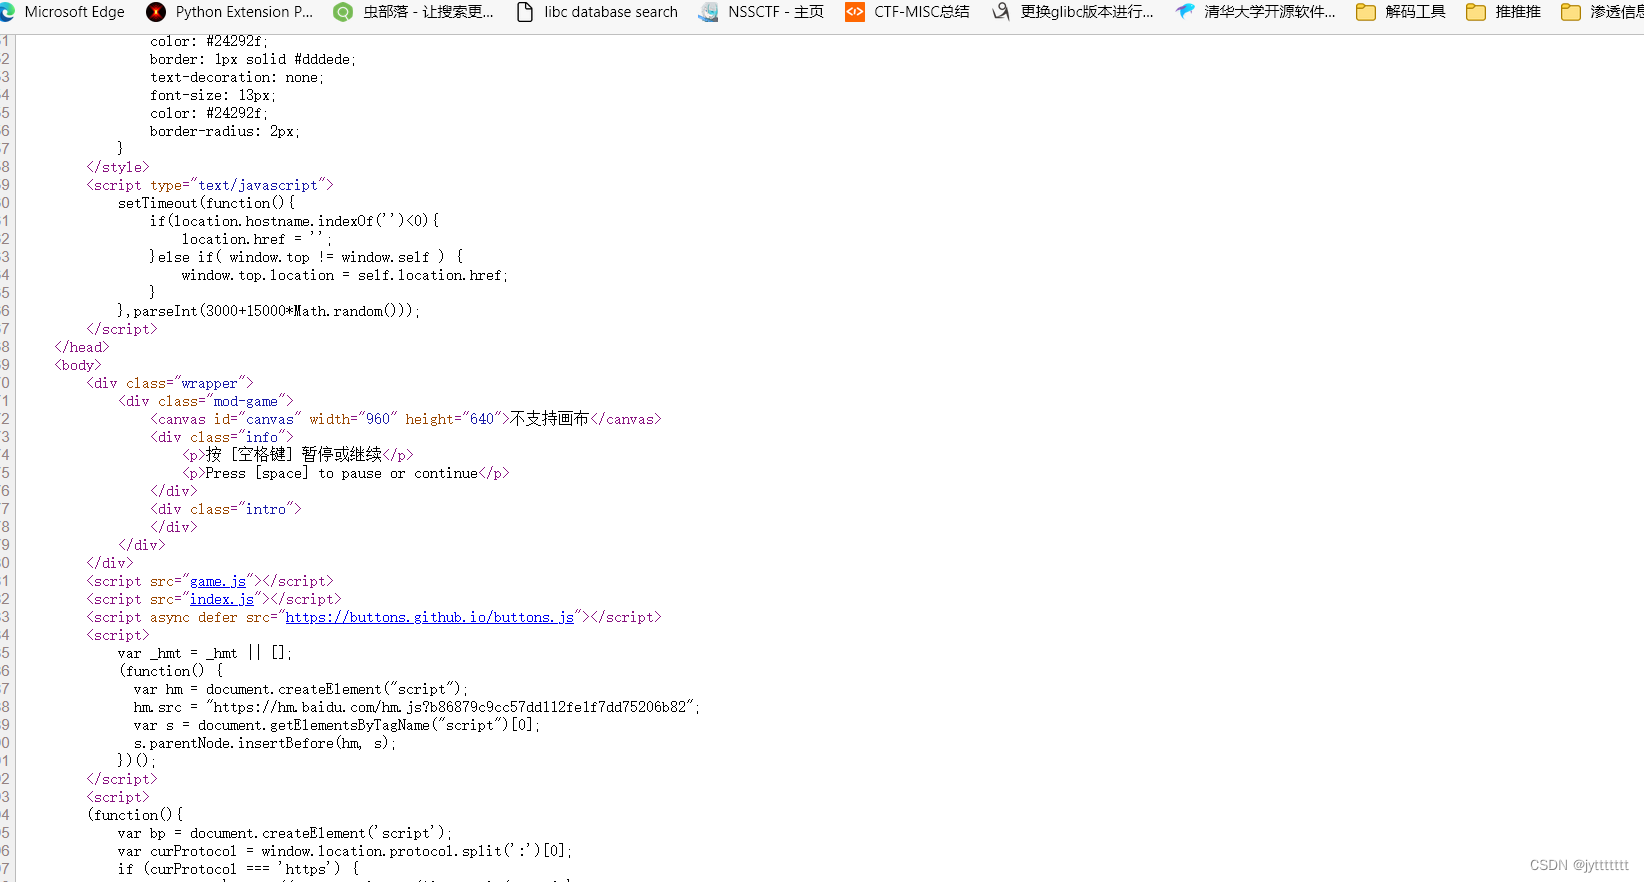1644x882 pixels.
Task: Click the 'var curProtocol' line
Action: pos(345,851)
